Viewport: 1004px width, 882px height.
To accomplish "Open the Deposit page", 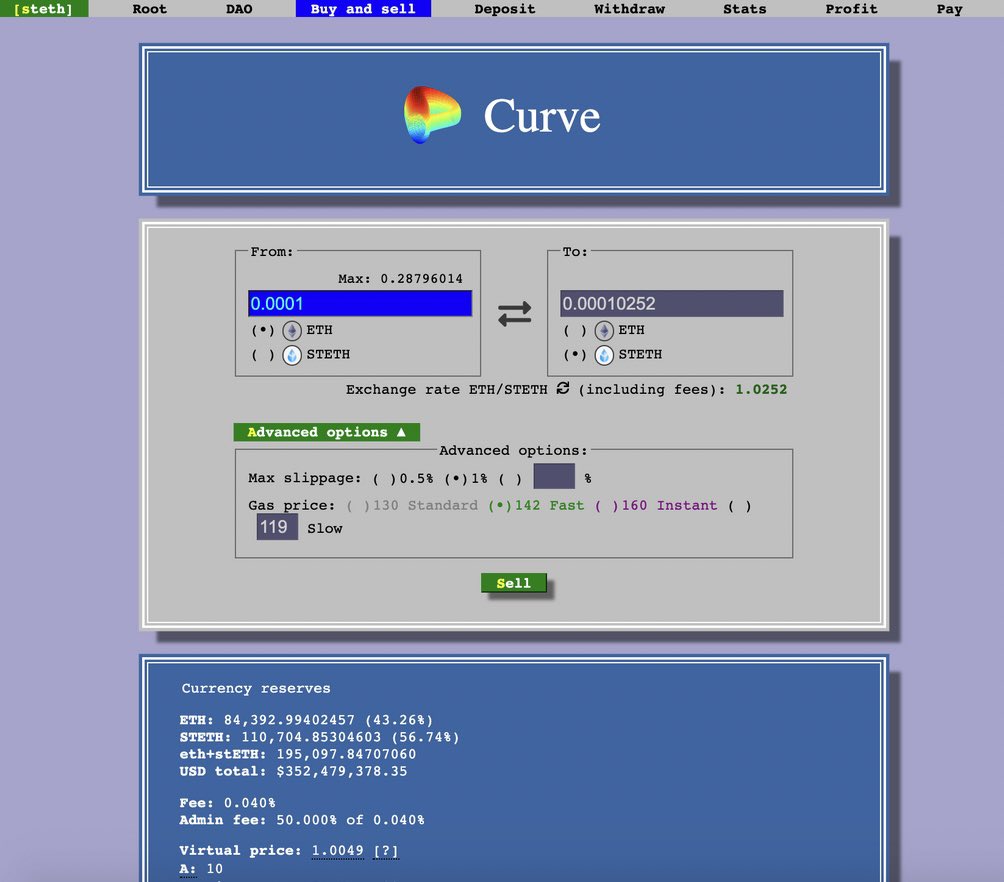I will coord(505,9).
